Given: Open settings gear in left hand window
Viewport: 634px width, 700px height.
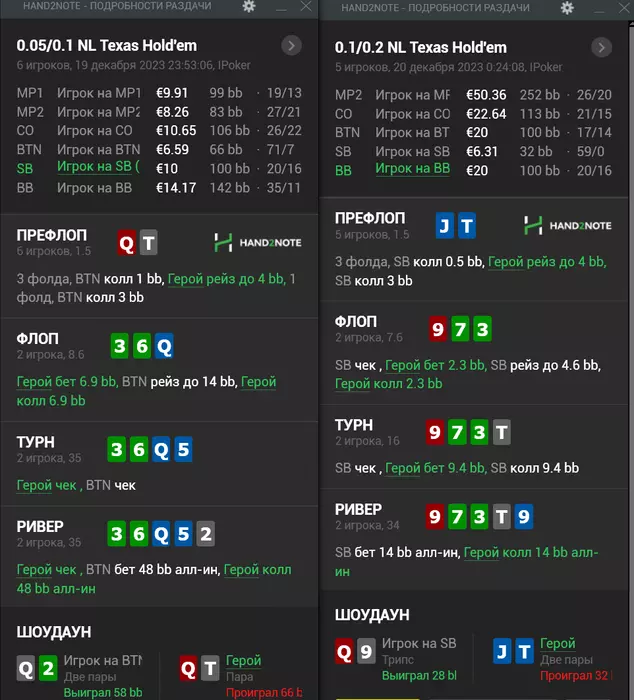Looking at the screenshot, I should 249,6.
